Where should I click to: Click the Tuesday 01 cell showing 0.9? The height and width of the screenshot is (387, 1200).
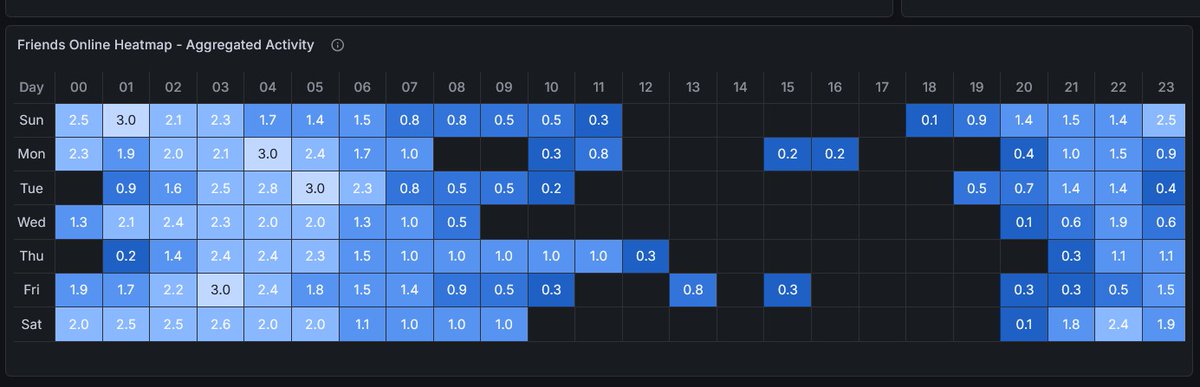(x=126, y=188)
